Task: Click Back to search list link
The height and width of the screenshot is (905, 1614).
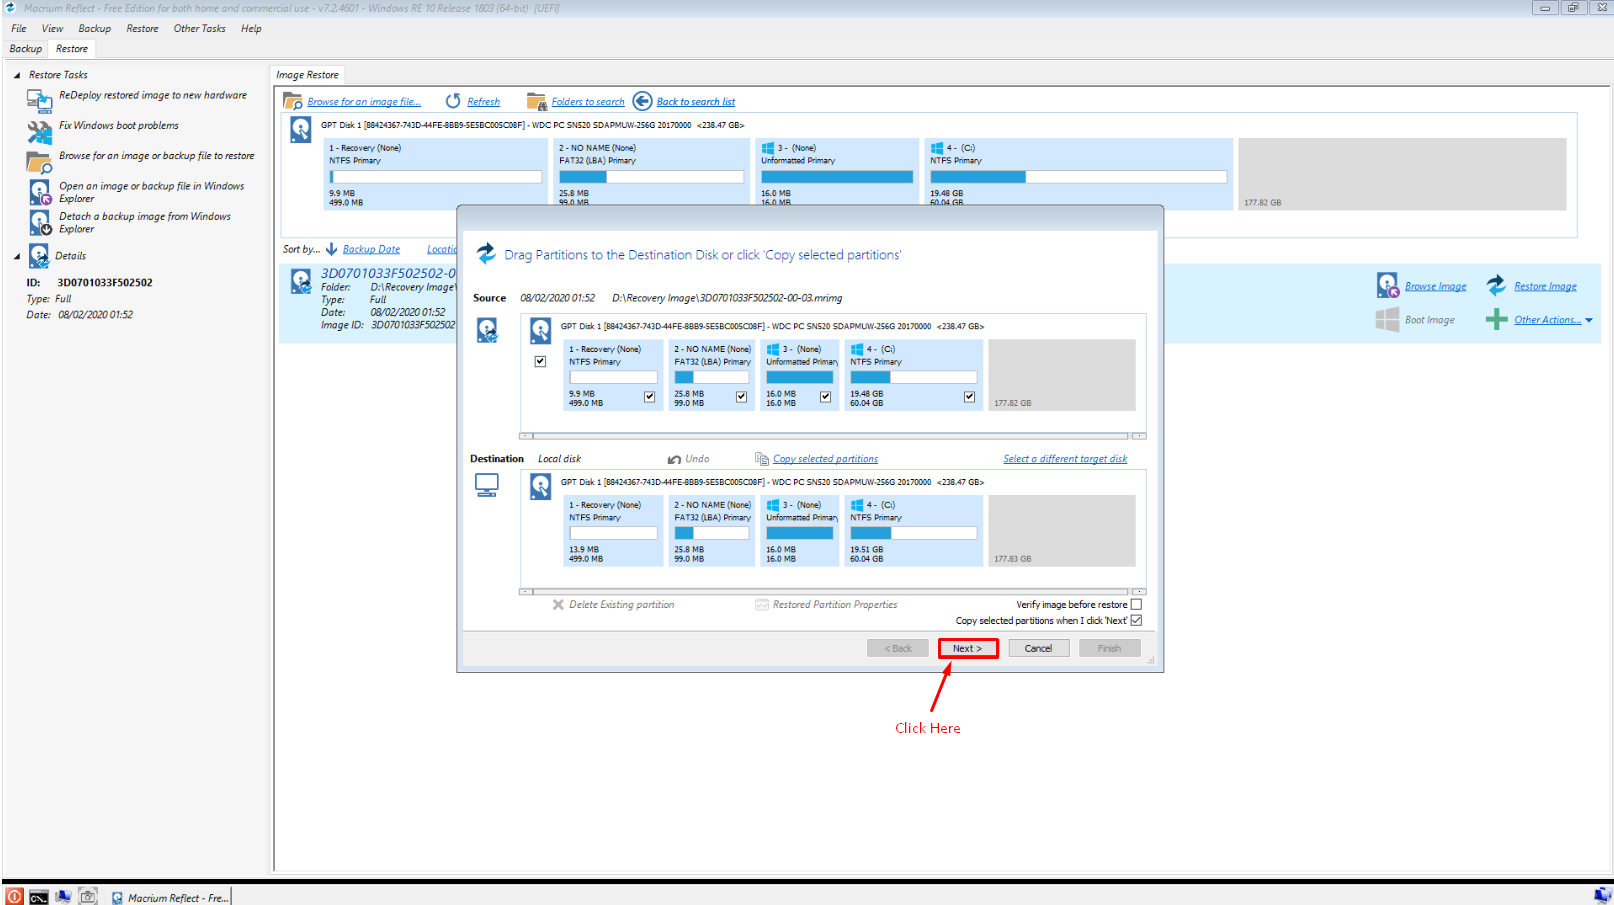Action: pos(696,102)
